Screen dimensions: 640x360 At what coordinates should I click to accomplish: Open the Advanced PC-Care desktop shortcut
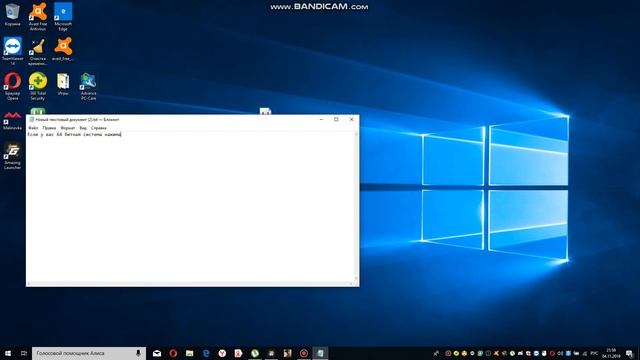point(88,85)
